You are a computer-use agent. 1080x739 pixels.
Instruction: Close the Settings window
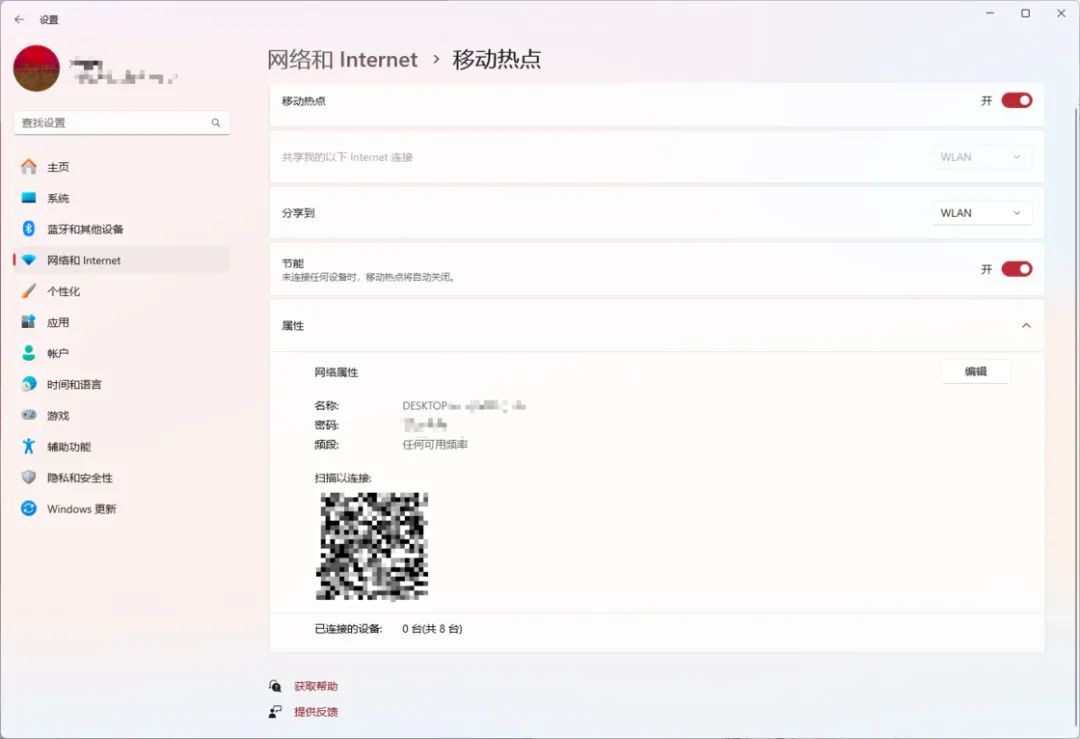pos(1061,13)
